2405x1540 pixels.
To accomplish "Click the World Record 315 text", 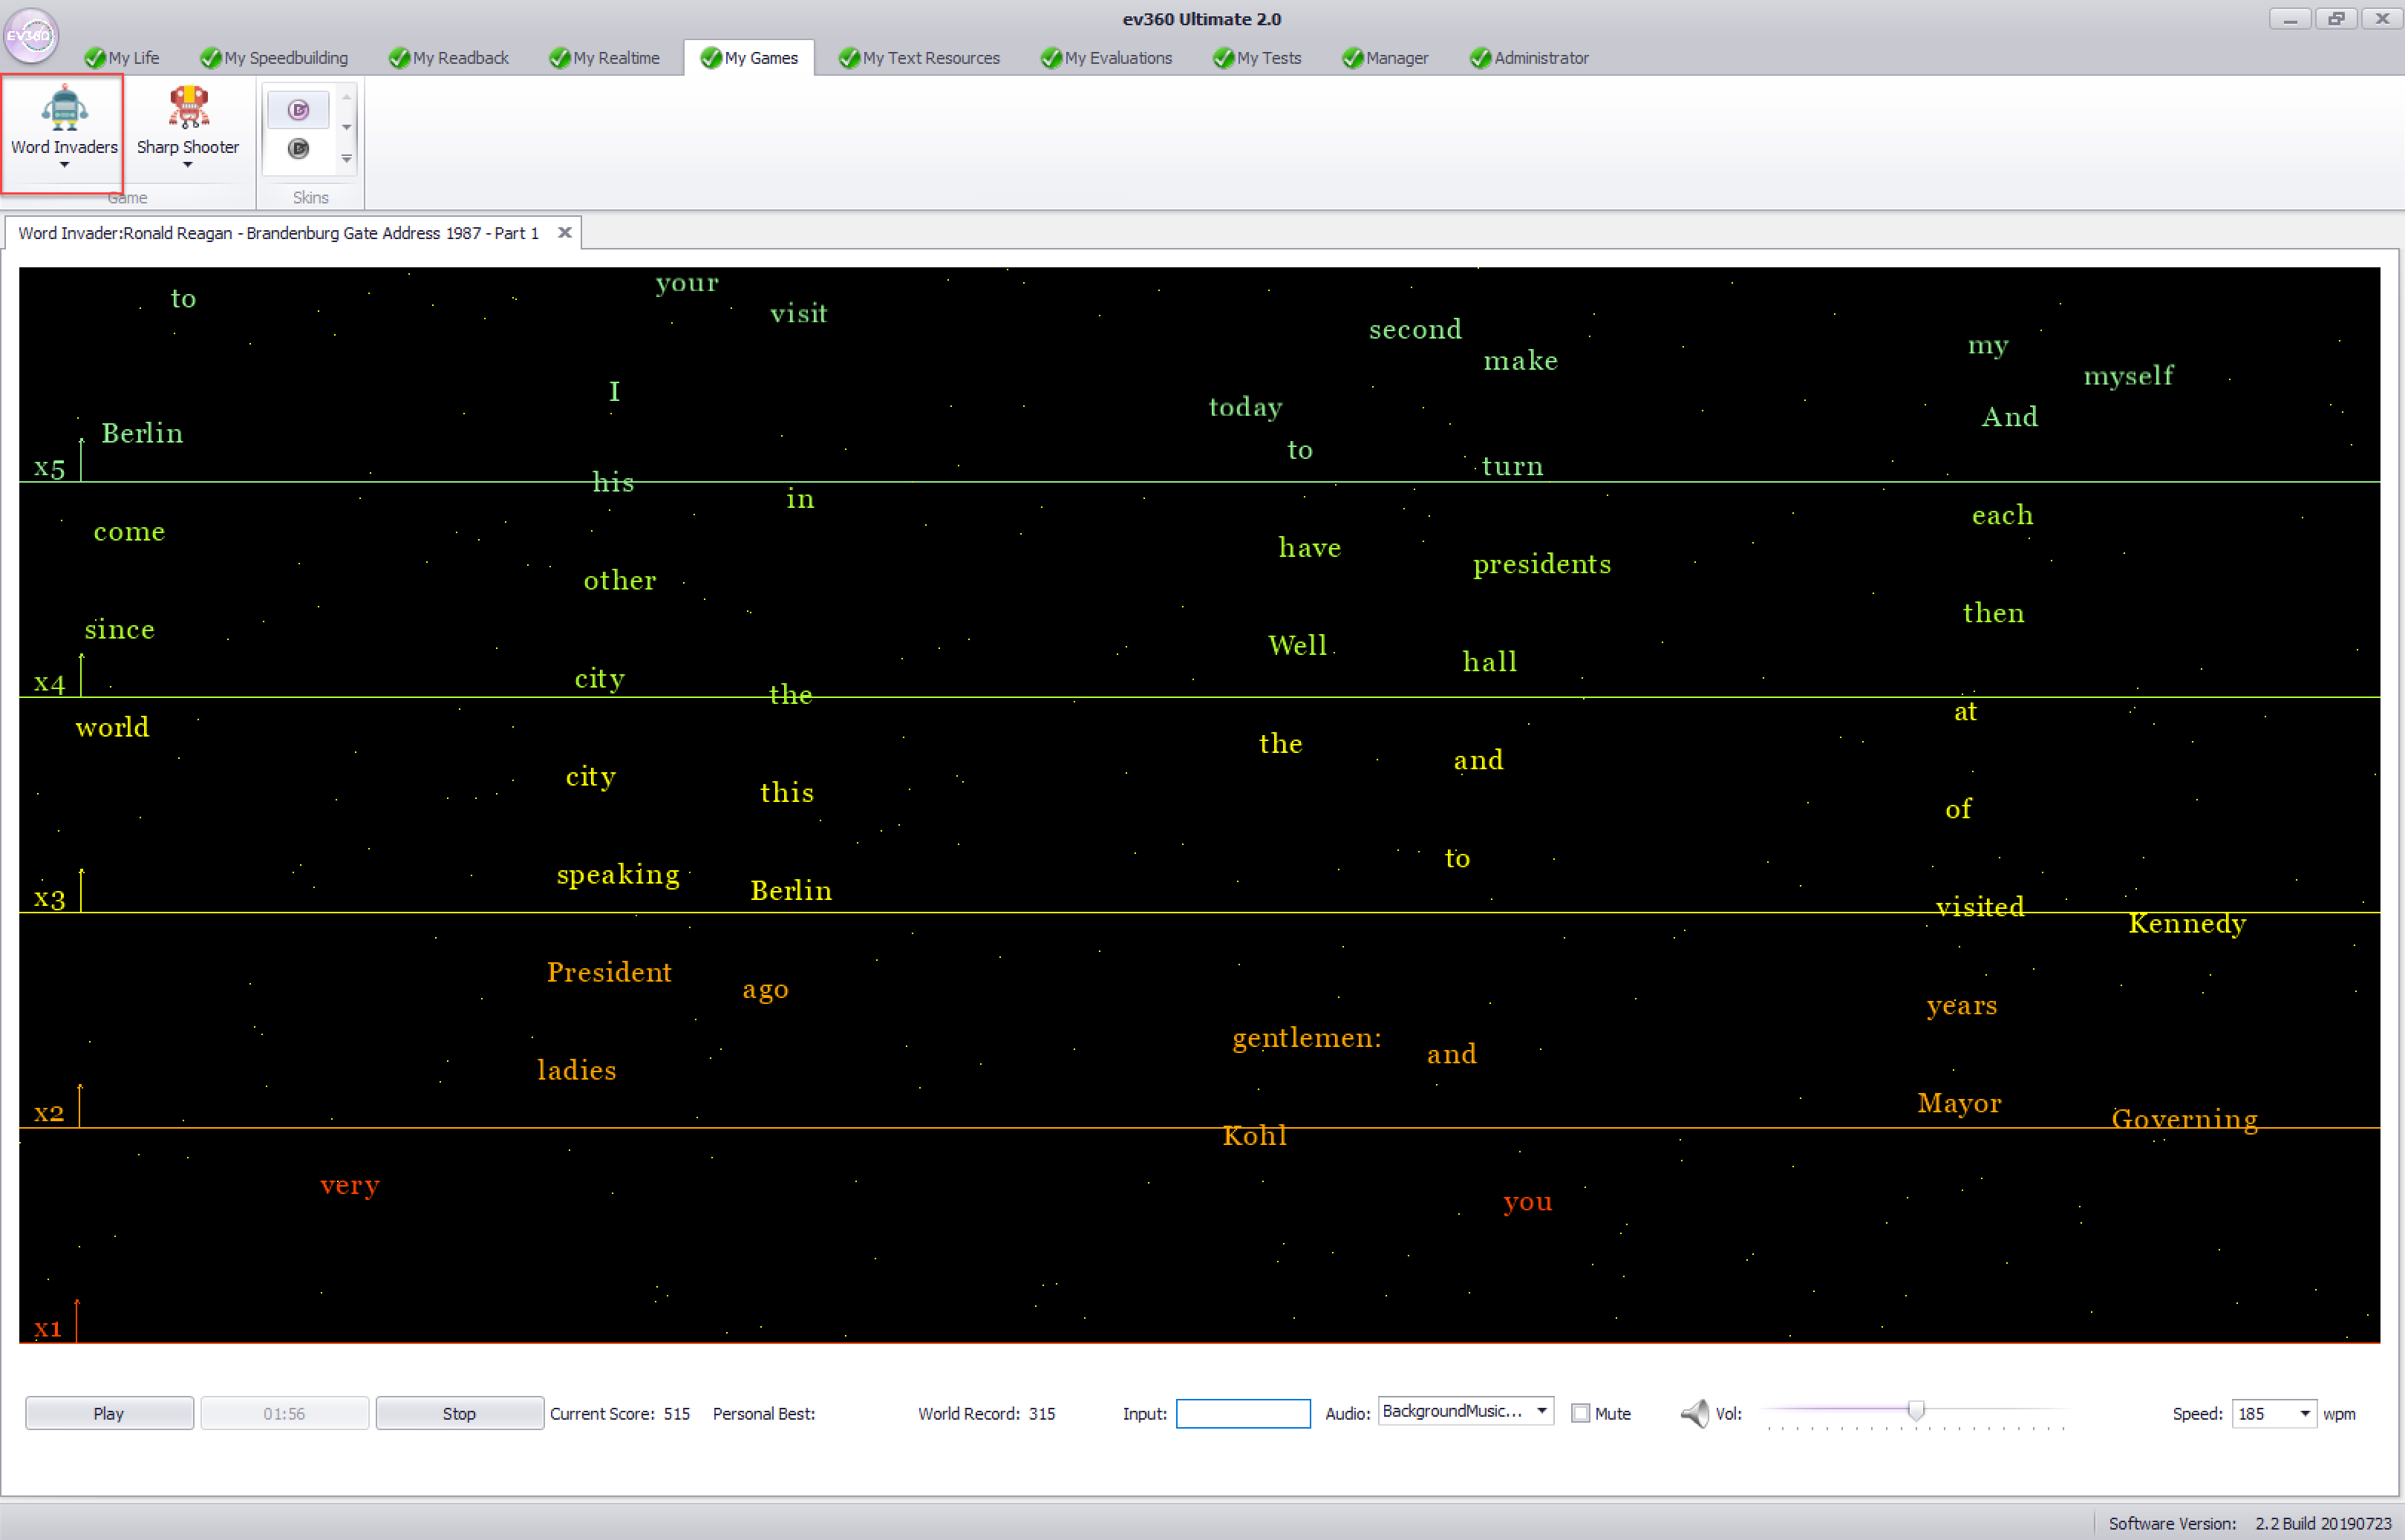I will (987, 1413).
